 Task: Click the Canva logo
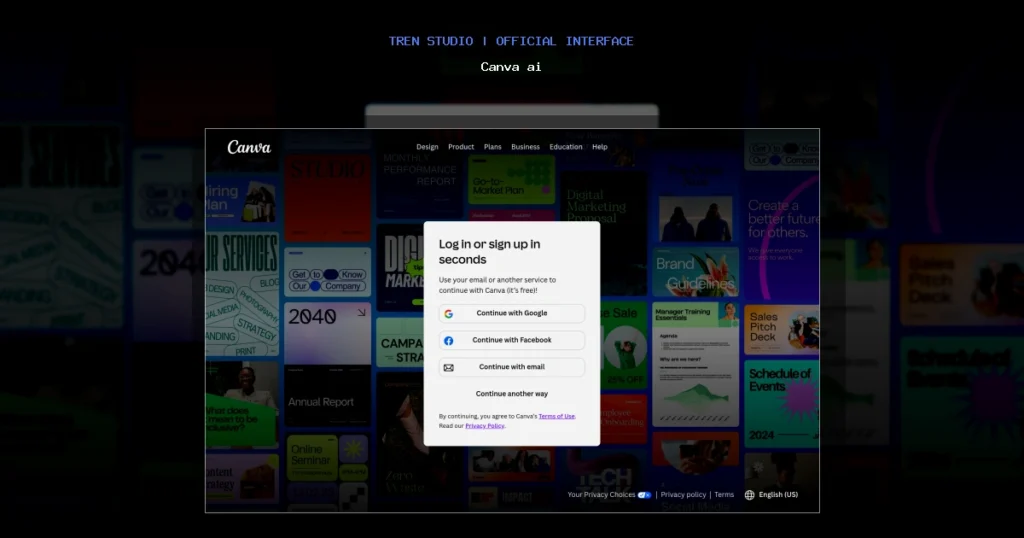pos(249,148)
